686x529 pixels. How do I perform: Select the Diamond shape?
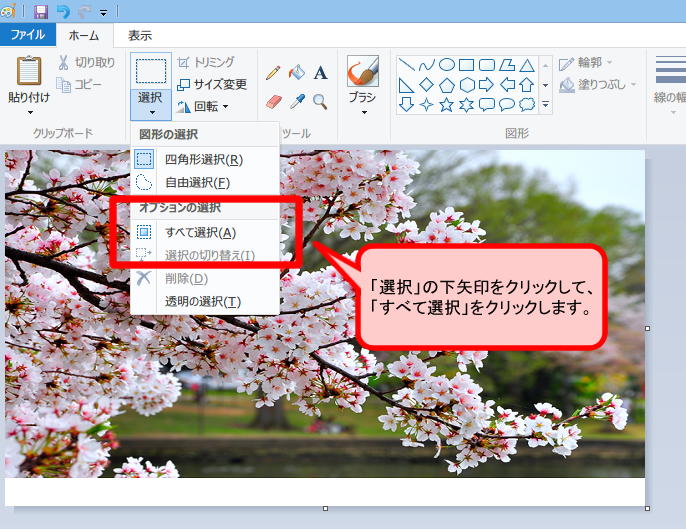pos(427,84)
